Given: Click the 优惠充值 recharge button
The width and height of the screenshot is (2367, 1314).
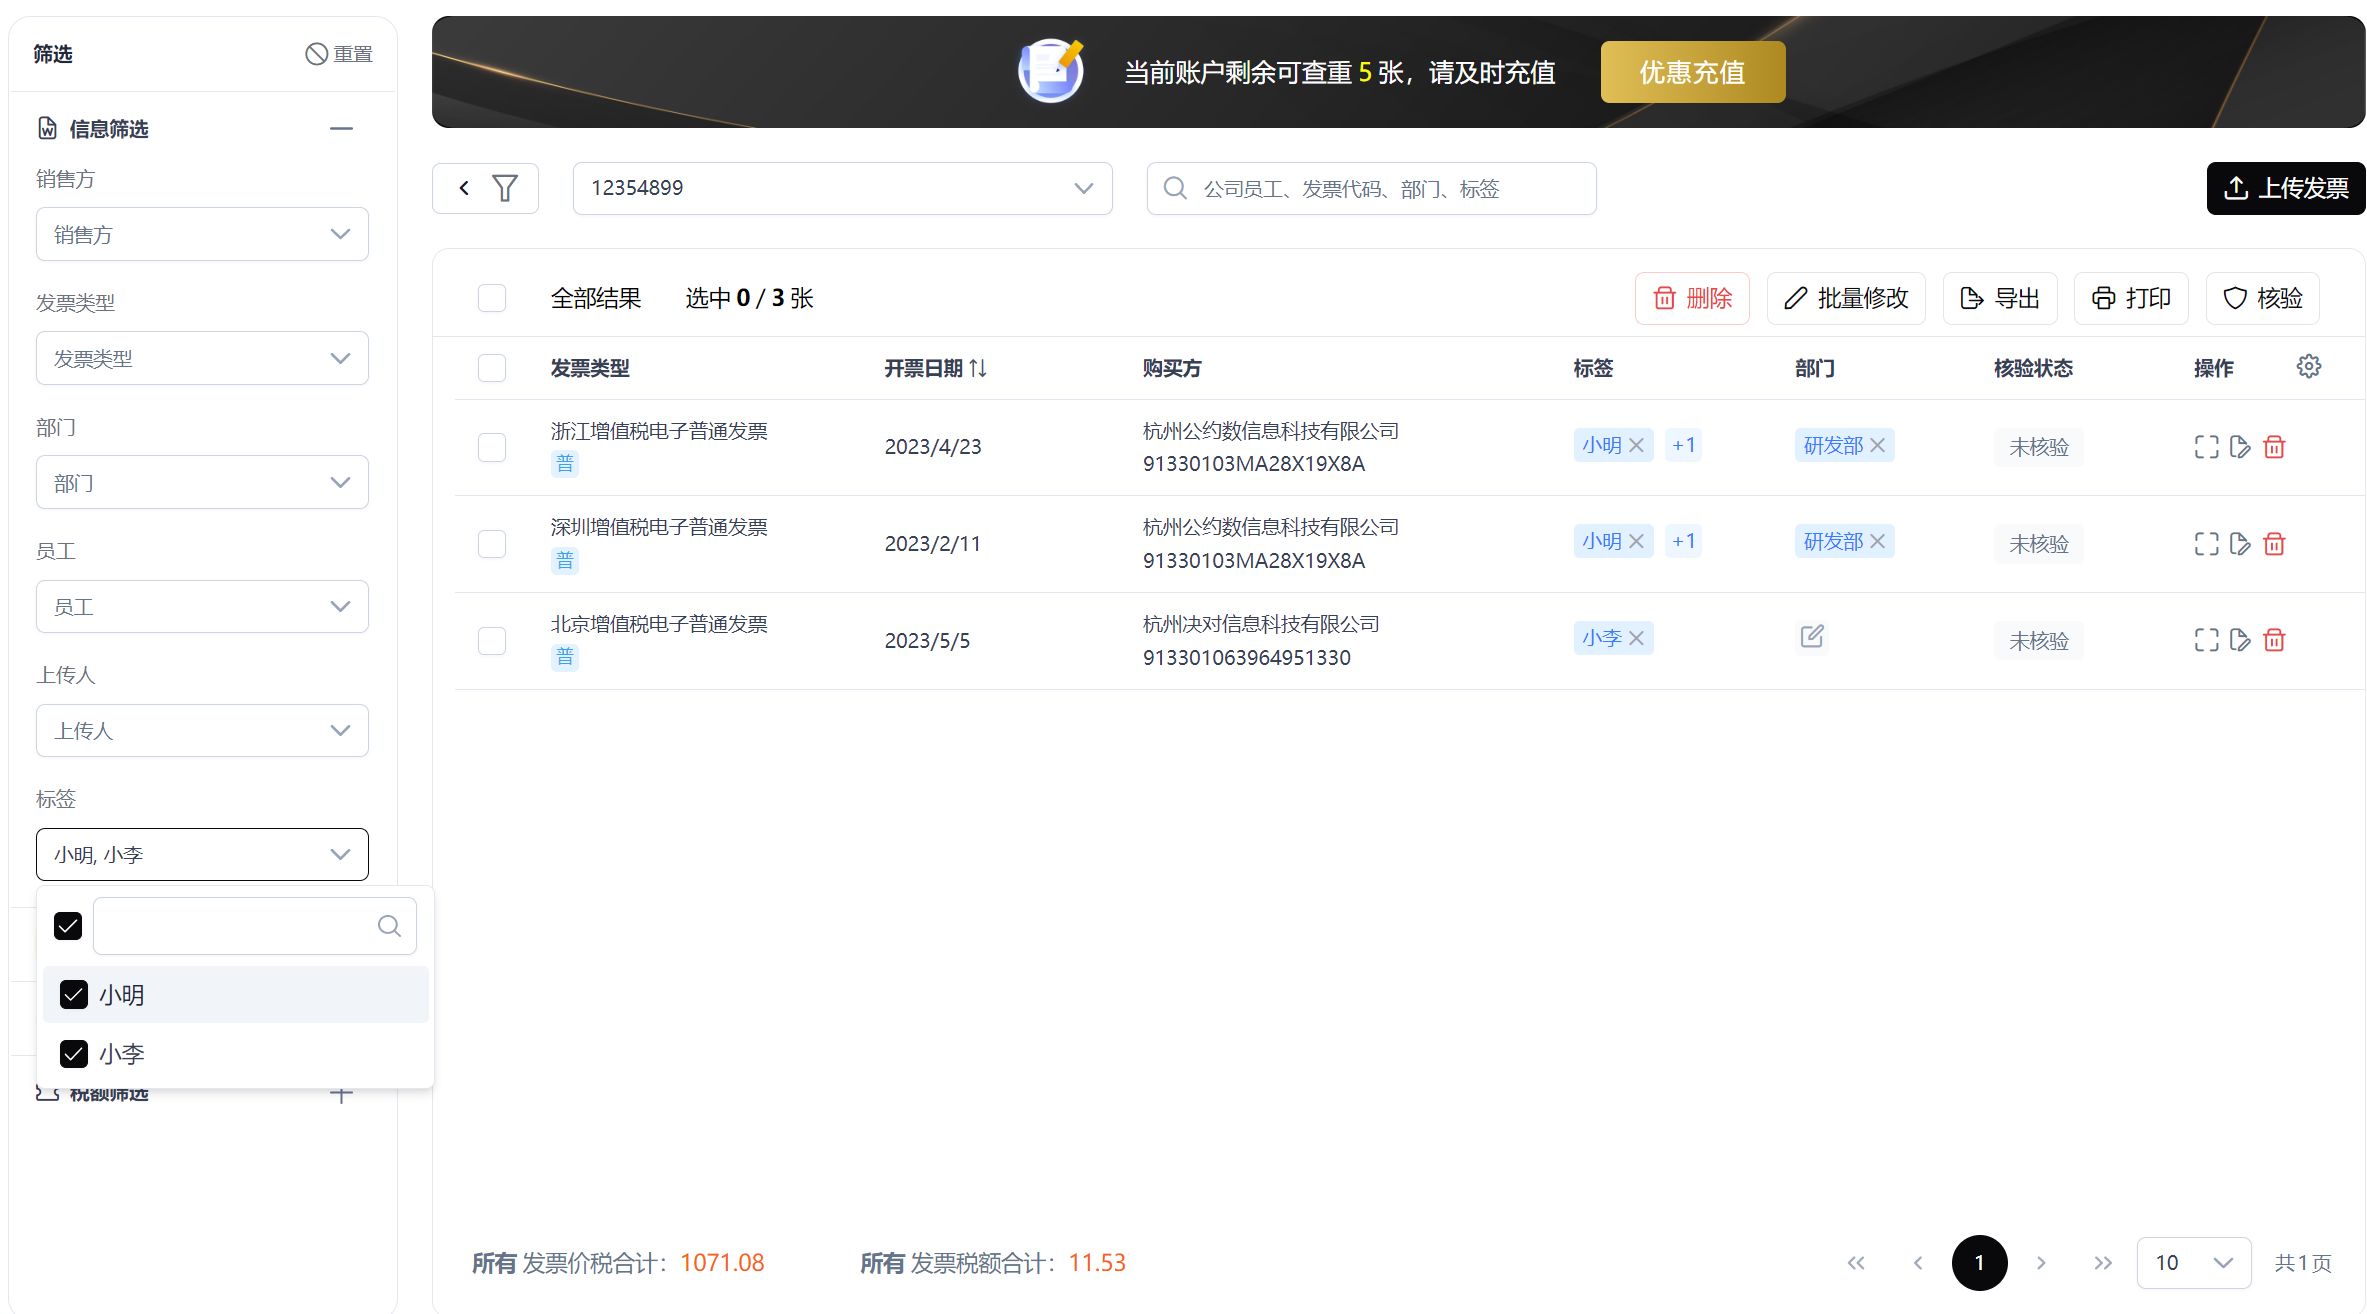Looking at the screenshot, I should click(1692, 72).
